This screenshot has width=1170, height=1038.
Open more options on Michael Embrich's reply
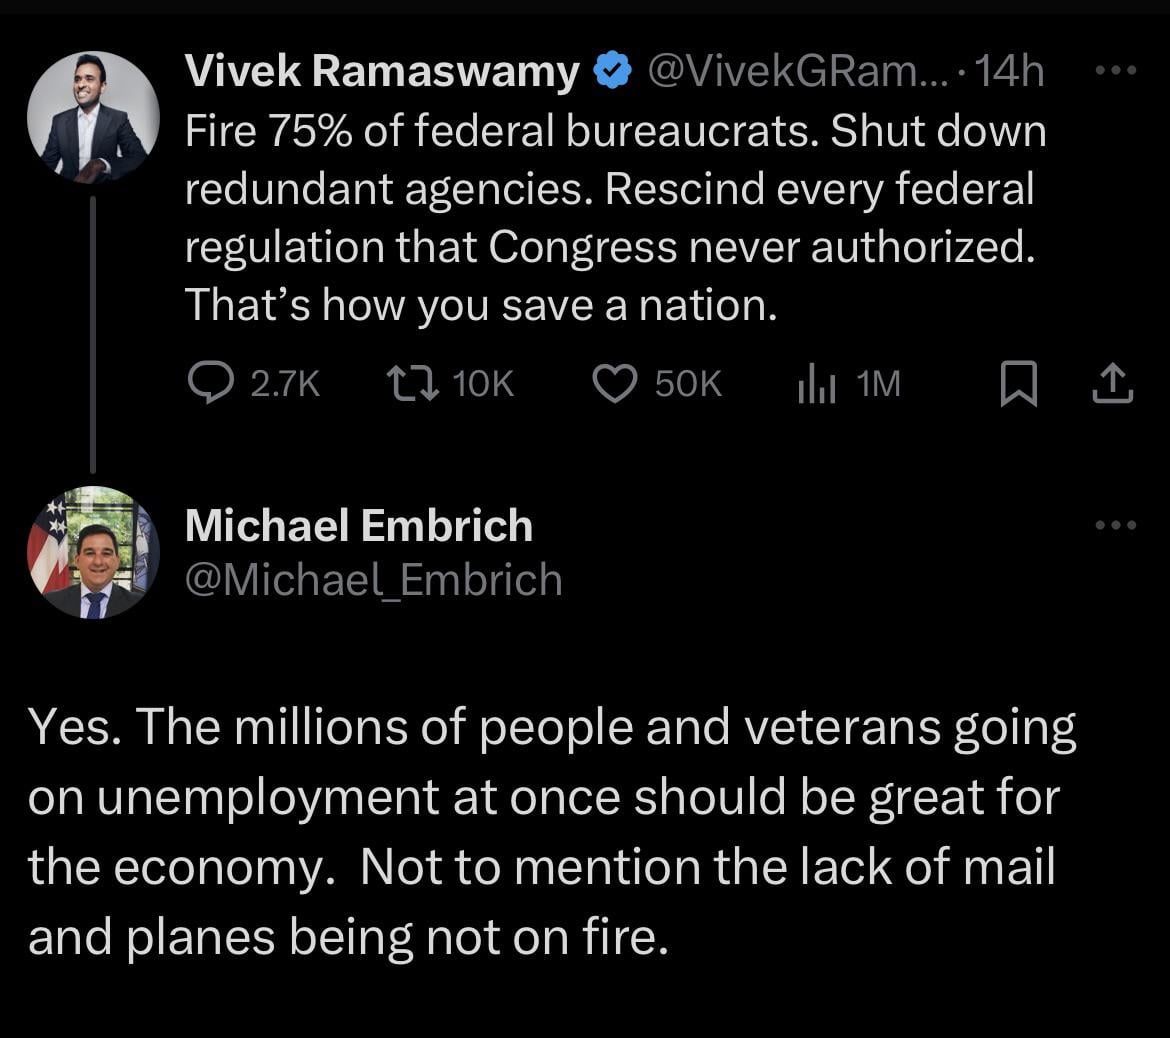[x=1116, y=525]
